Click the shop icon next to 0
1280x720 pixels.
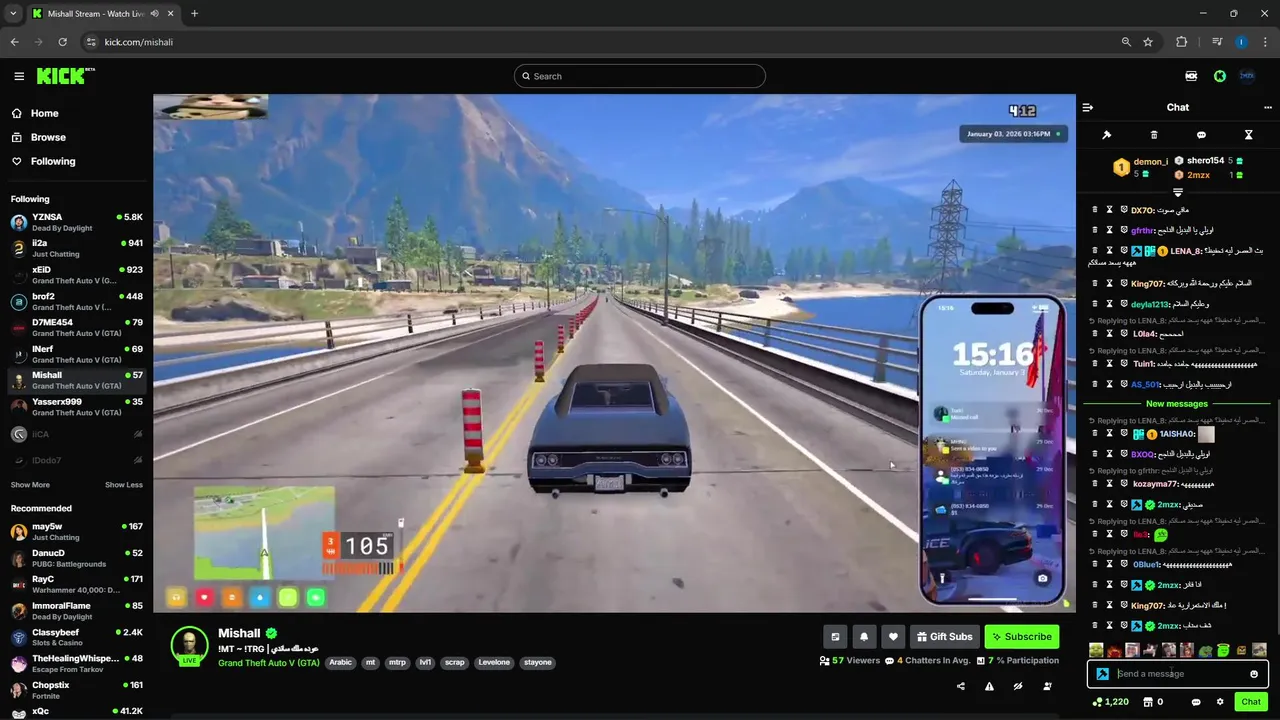coord(1147,702)
